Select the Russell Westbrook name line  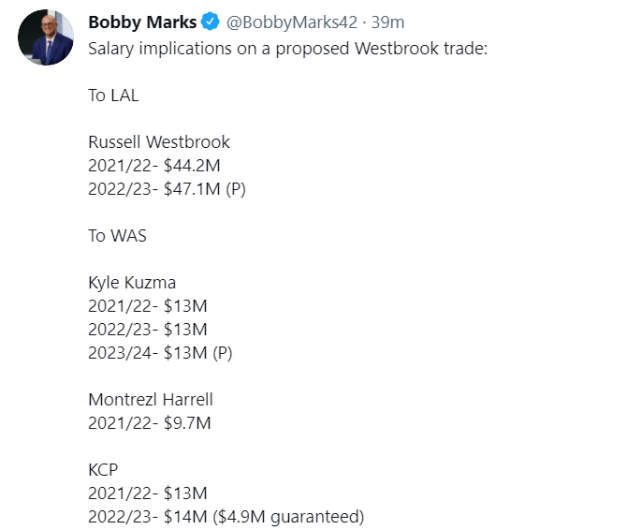(159, 142)
